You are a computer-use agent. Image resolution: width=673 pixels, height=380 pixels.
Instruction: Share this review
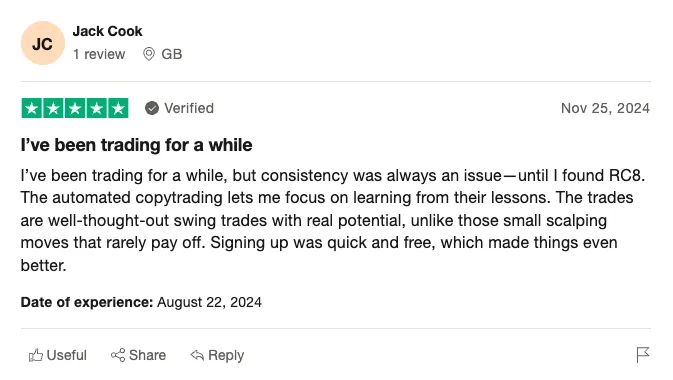138,355
